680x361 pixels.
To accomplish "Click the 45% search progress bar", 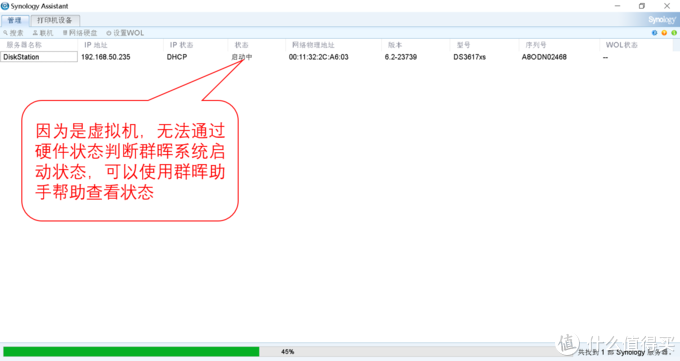I will tap(287, 351).
